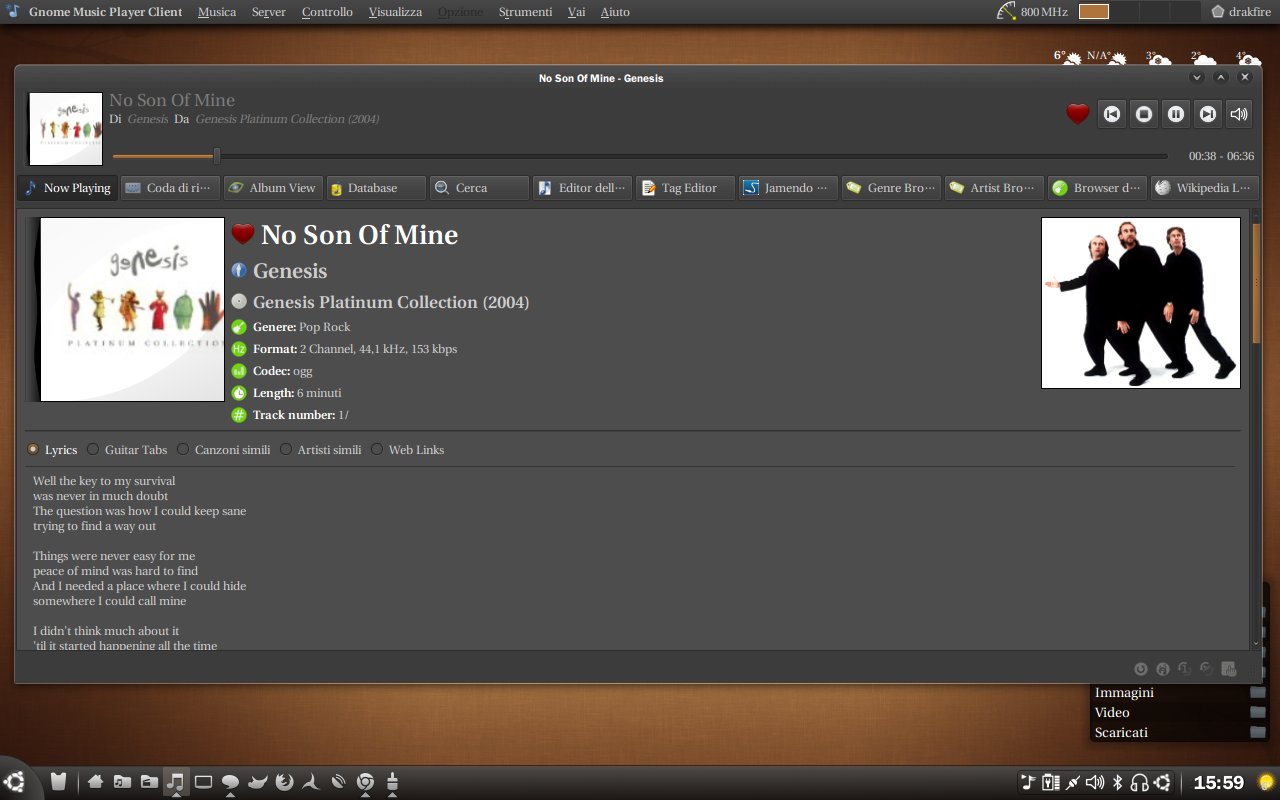
Task: Open the Editor della playlist tab
Action: 582,188
